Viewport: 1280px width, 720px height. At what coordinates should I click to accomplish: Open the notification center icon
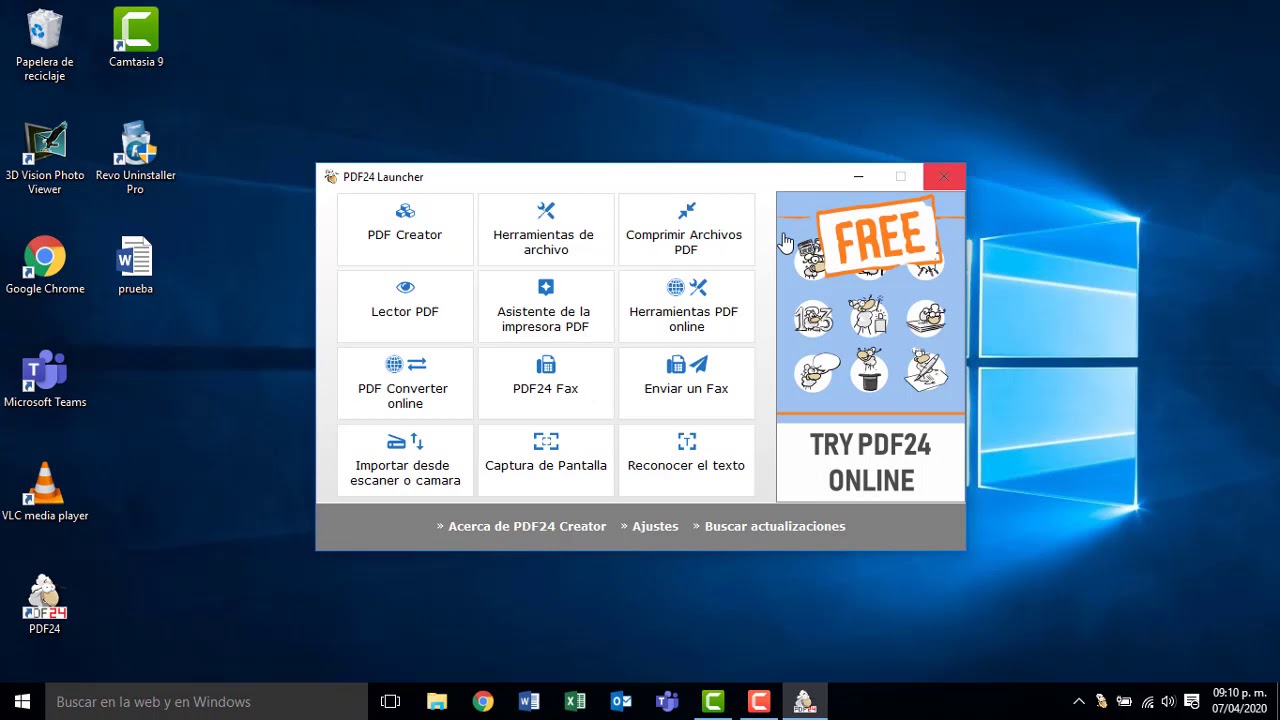pos(1192,701)
